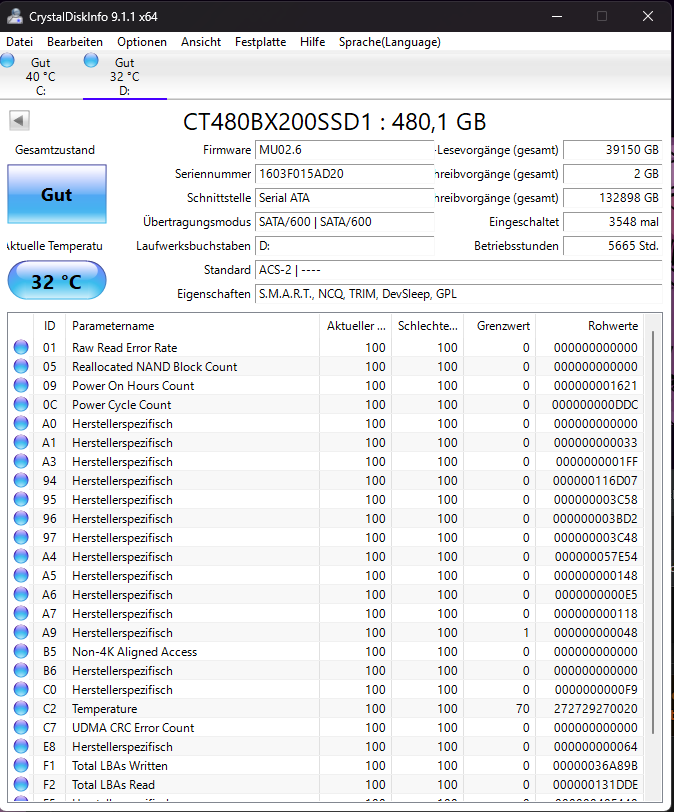This screenshot has width=674, height=812.
Task: Click status orb of attribute A5 row
Action: tap(21, 575)
